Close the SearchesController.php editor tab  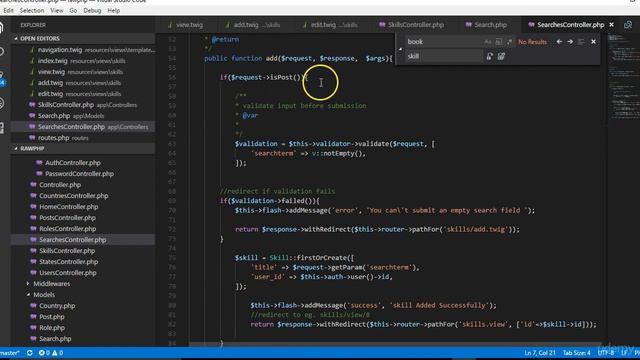(x=611, y=25)
